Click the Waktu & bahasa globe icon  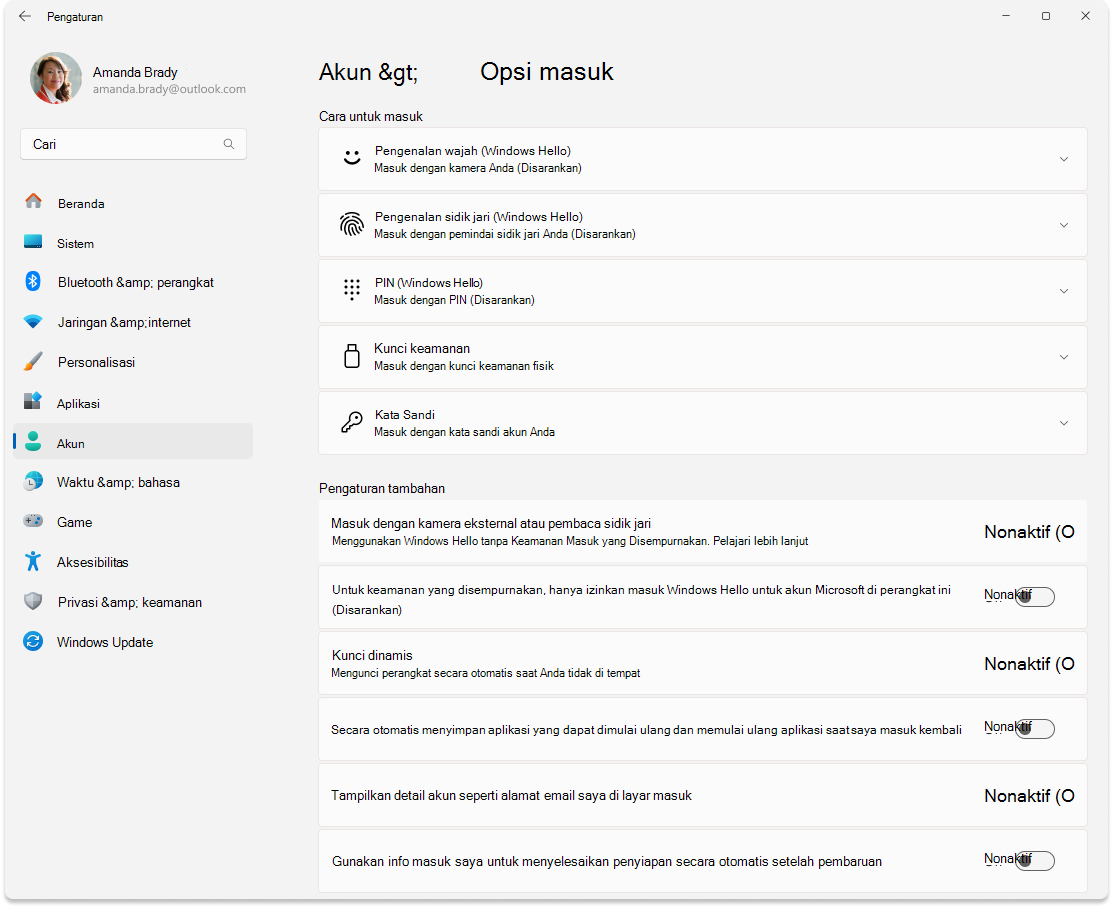[33, 481]
